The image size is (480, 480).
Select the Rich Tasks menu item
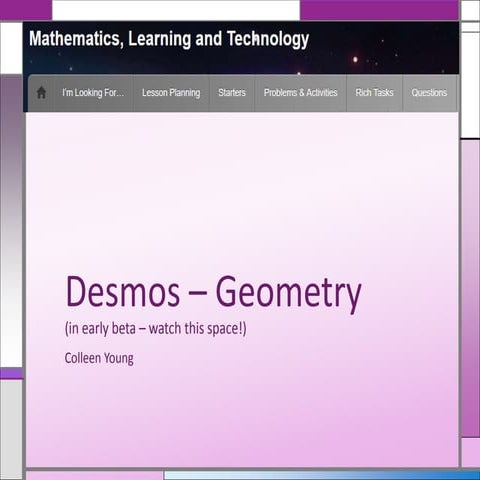coord(374,93)
